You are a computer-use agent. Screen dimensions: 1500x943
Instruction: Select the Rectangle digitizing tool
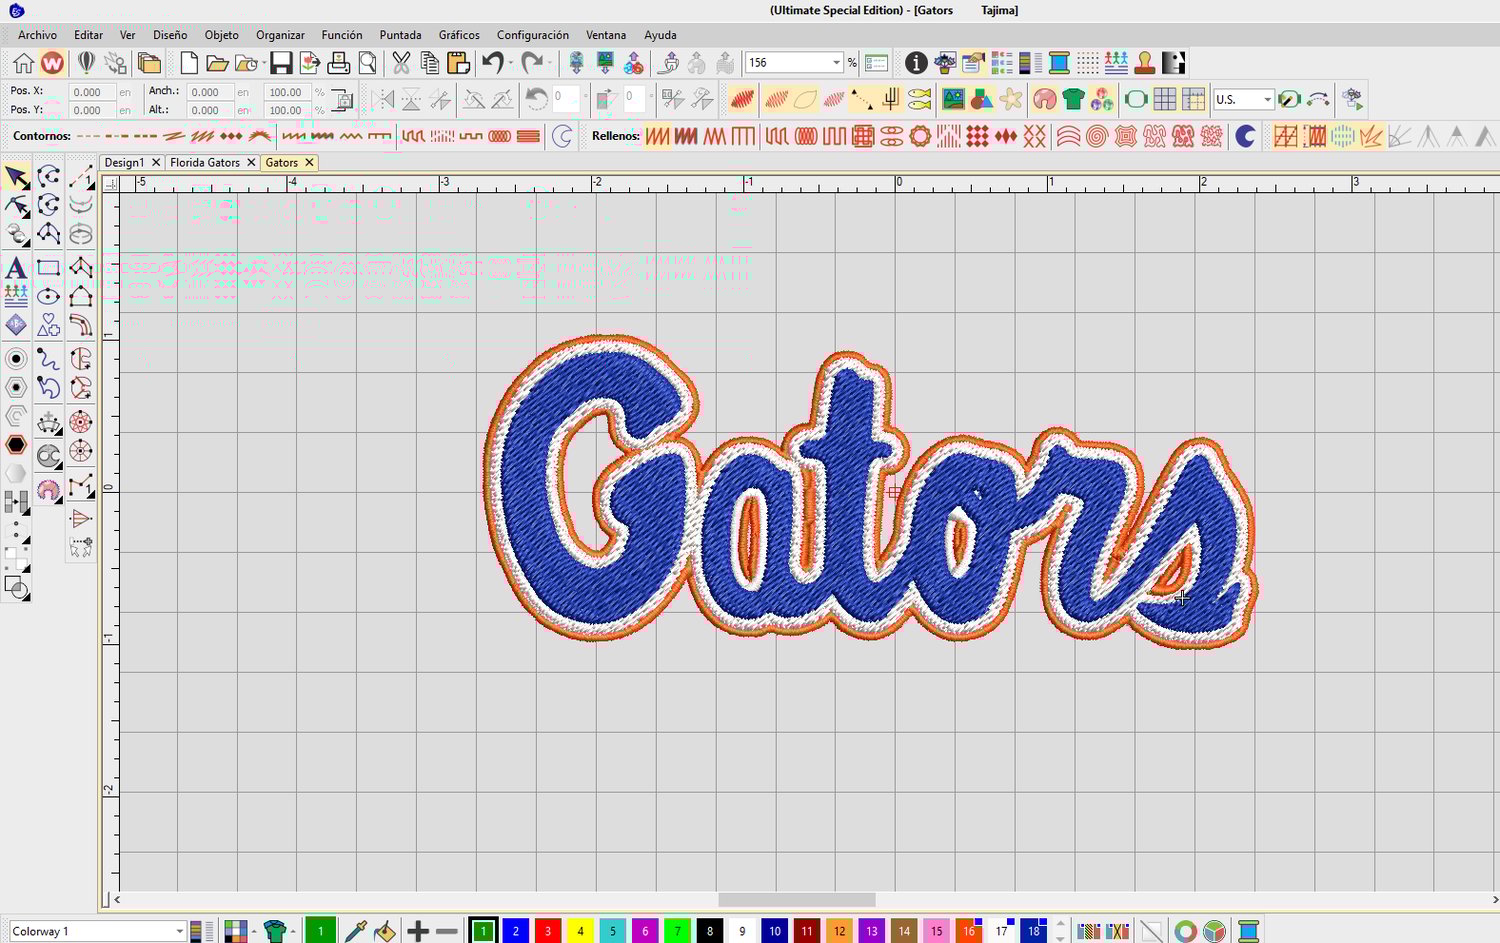click(48, 268)
